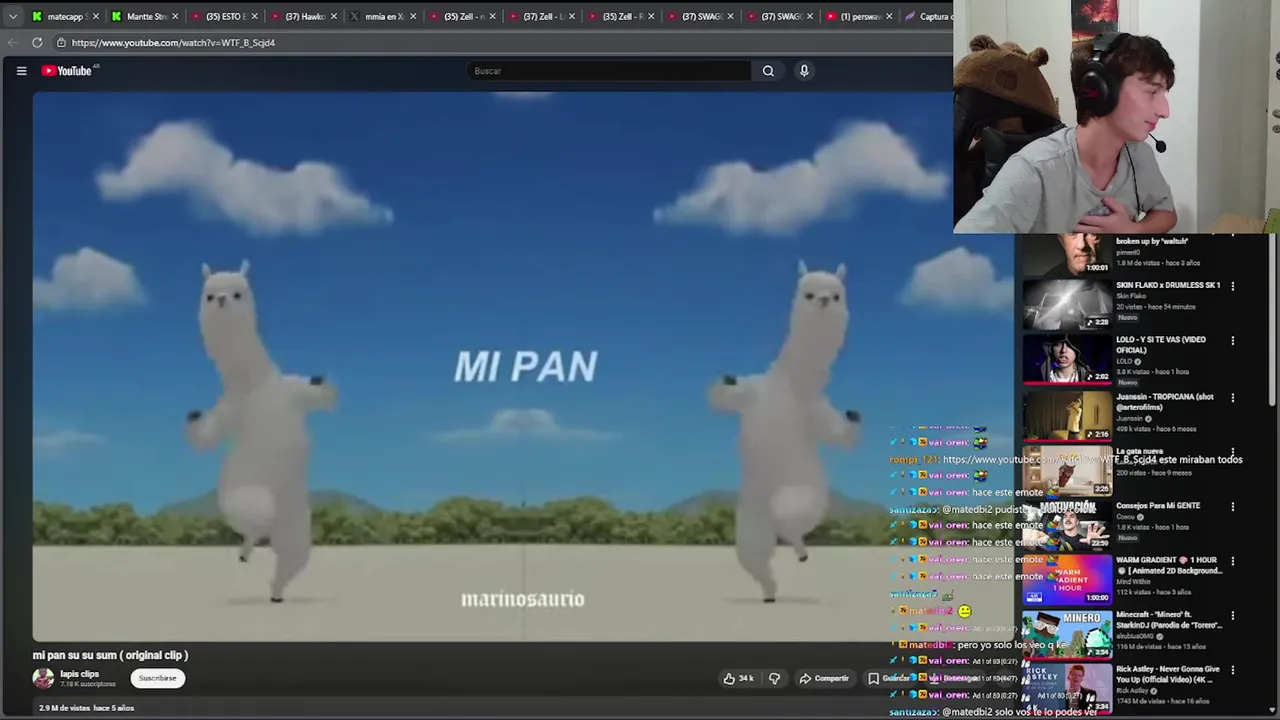Switch to the mmia en X tab

384,16
